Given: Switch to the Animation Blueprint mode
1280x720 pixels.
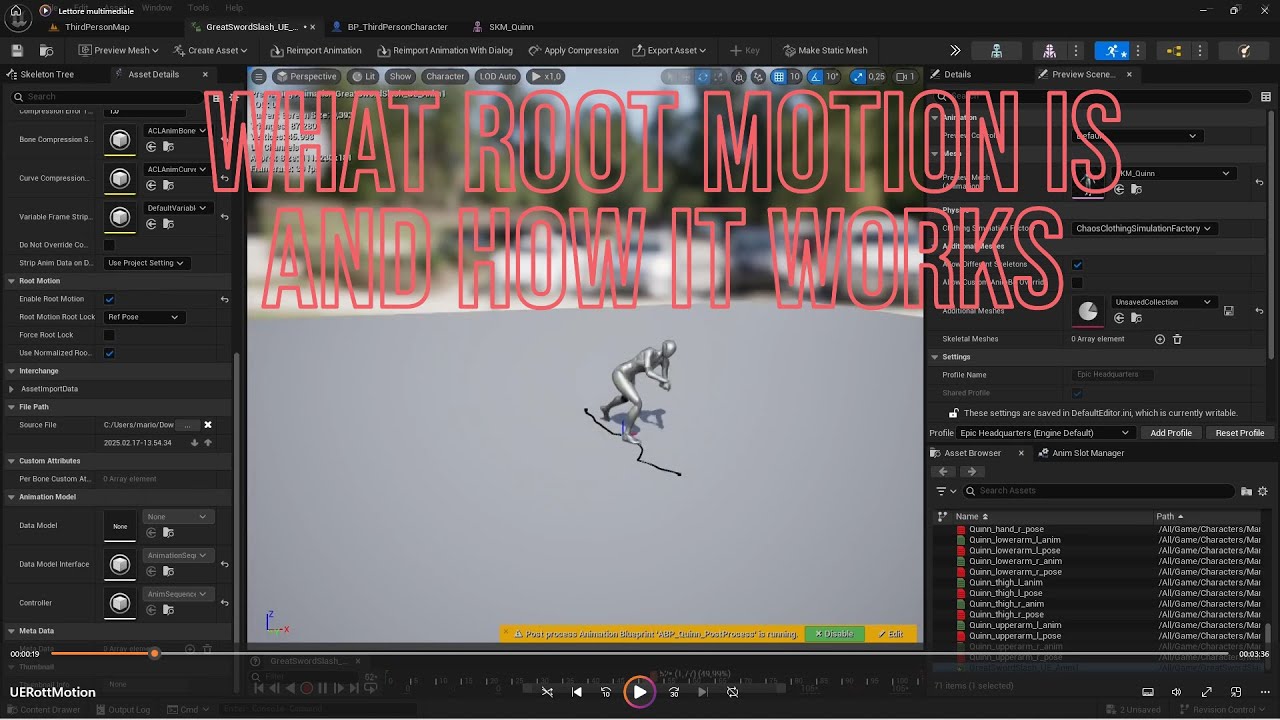Looking at the screenshot, I should (x=1174, y=50).
